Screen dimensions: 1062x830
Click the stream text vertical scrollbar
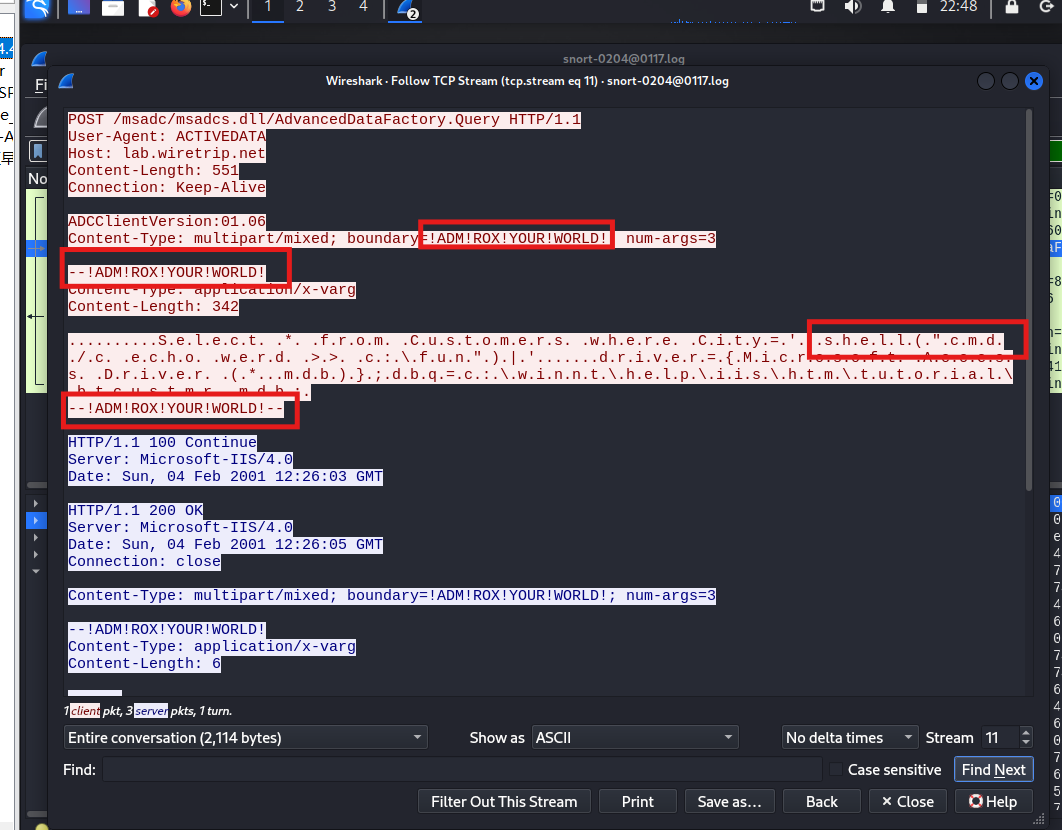point(1029,301)
